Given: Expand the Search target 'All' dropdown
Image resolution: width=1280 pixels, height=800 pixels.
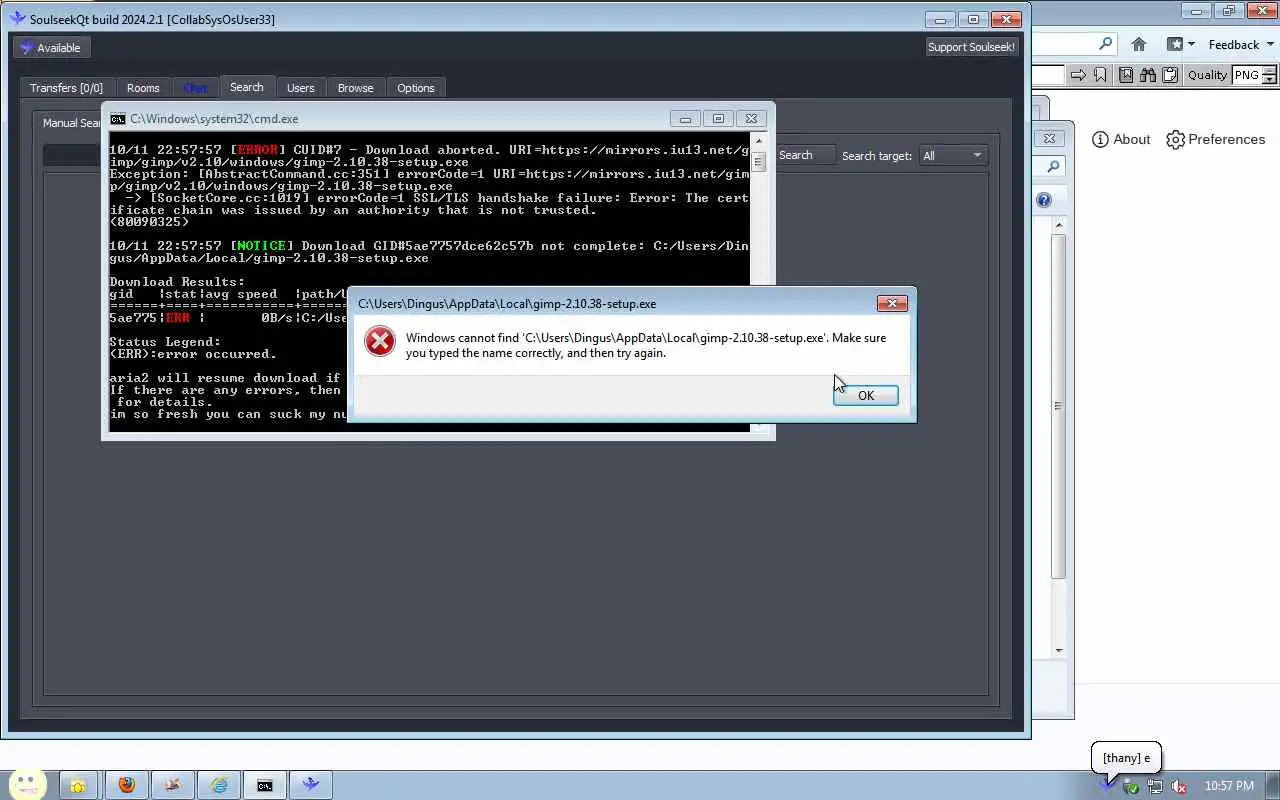Looking at the screenshot, I should click(x=953, y=155).
